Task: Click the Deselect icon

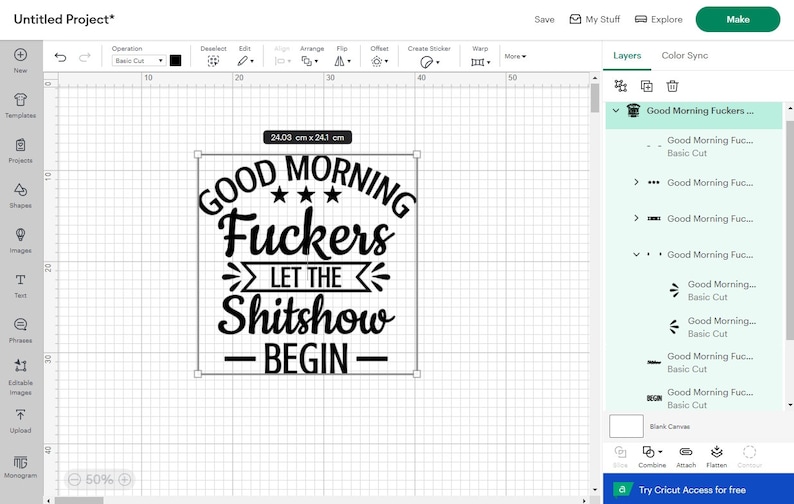Action: coord(213,61)
